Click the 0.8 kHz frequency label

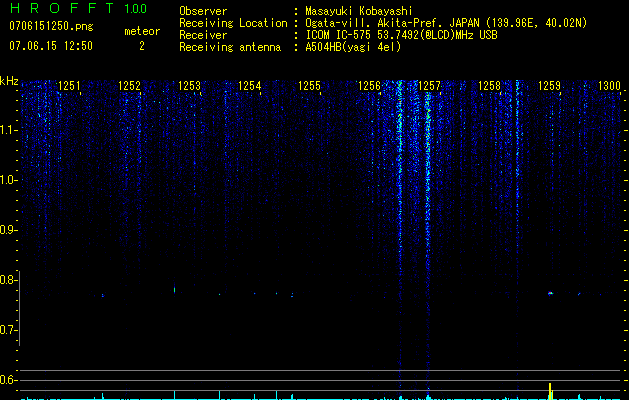coord(7,280)
